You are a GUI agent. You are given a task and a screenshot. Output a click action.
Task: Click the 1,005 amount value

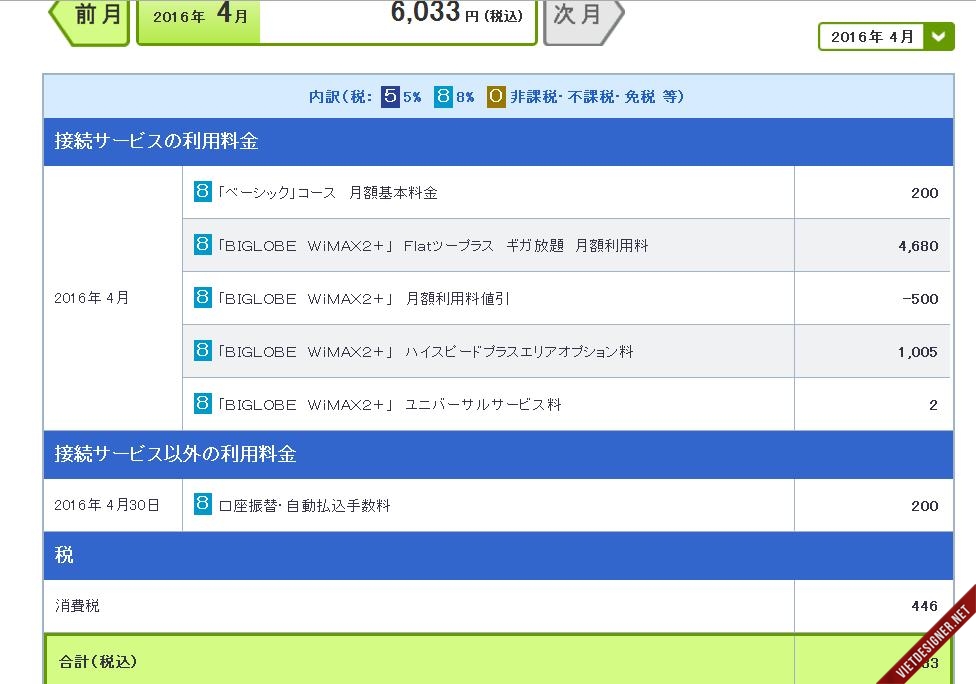point(918,352)
